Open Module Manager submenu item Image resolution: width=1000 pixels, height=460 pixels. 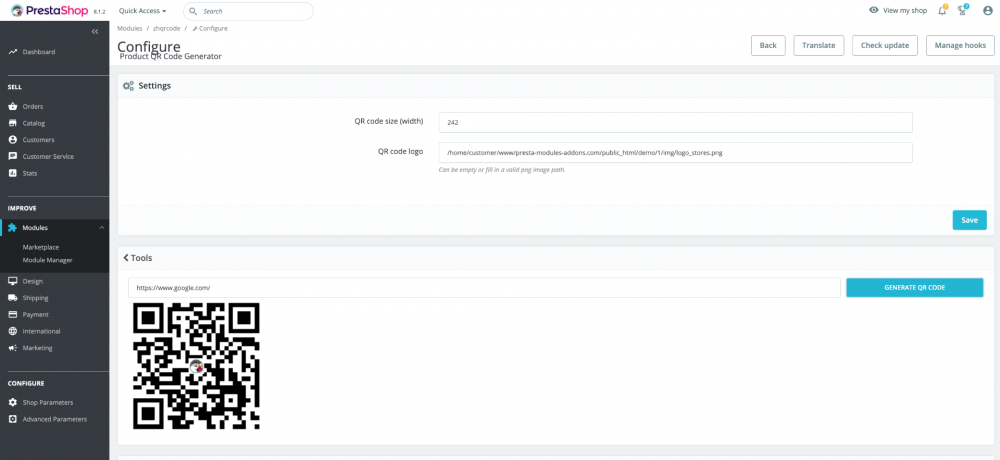[47, 260]
